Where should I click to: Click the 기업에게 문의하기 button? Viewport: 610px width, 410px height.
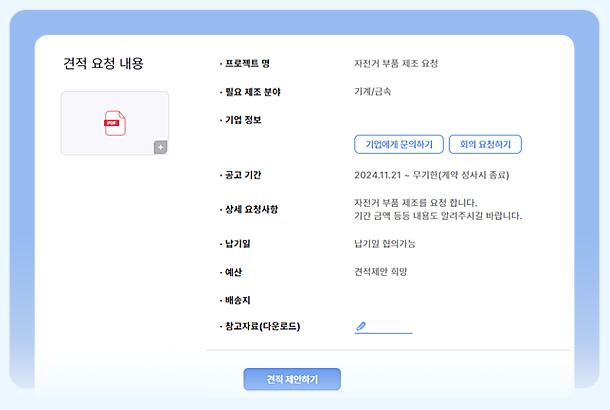(398, 145)
